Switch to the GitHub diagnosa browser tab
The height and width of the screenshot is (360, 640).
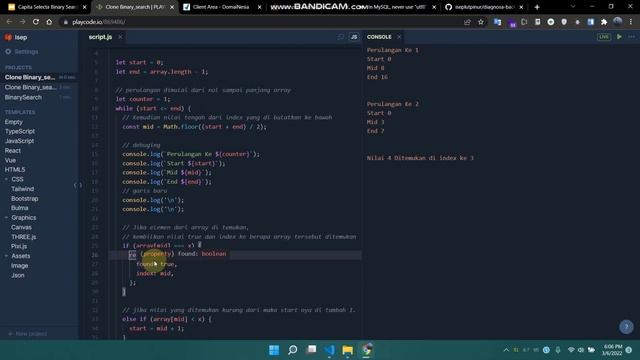484,7
